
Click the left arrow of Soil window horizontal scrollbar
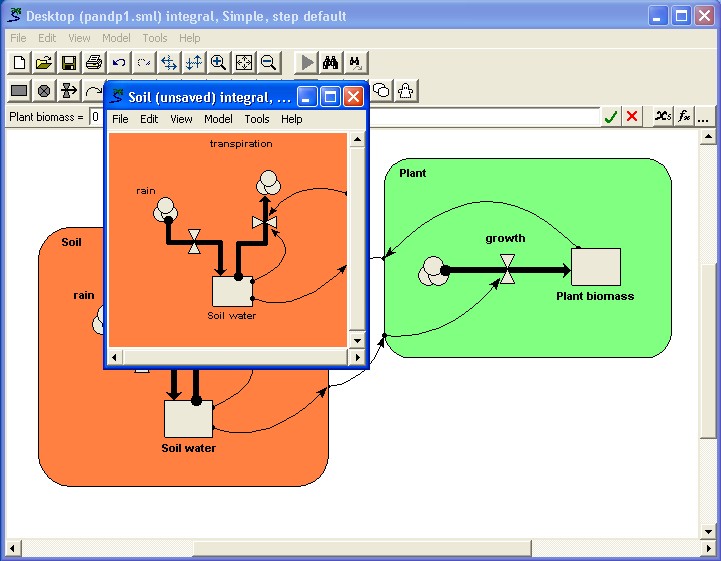click(114, 357)
